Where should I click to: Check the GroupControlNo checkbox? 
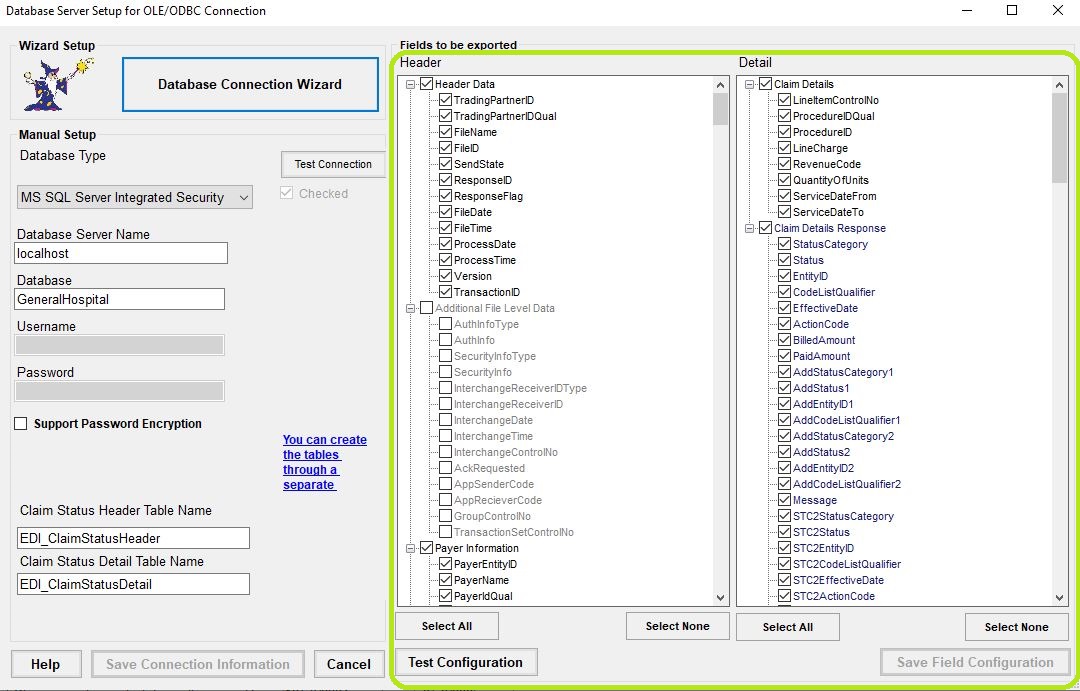[x=446, y=516]
